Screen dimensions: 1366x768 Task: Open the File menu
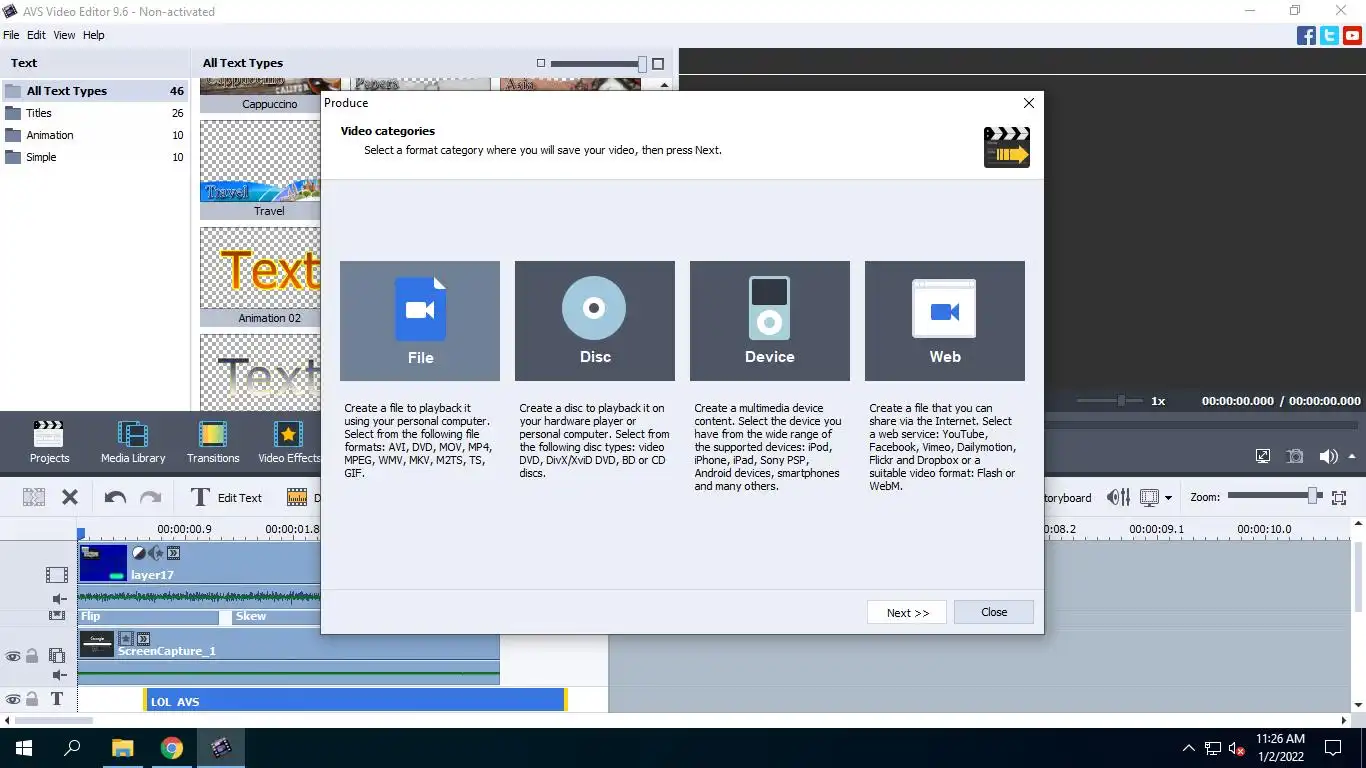click(11, 35)
